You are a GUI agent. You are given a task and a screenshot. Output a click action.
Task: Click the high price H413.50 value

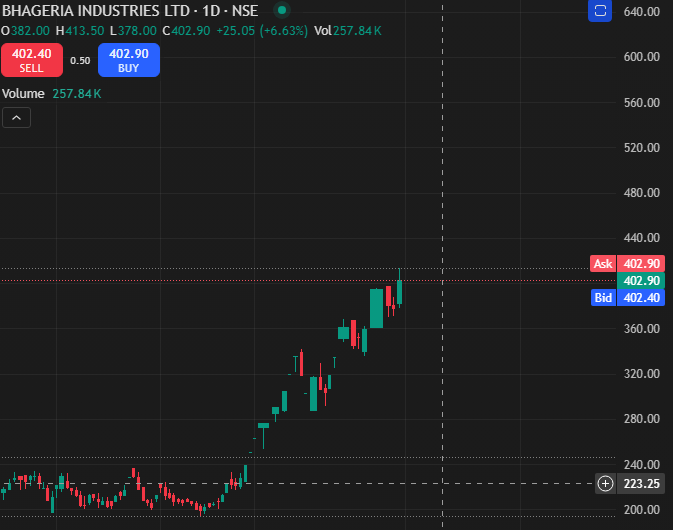(x=80, y=31)
